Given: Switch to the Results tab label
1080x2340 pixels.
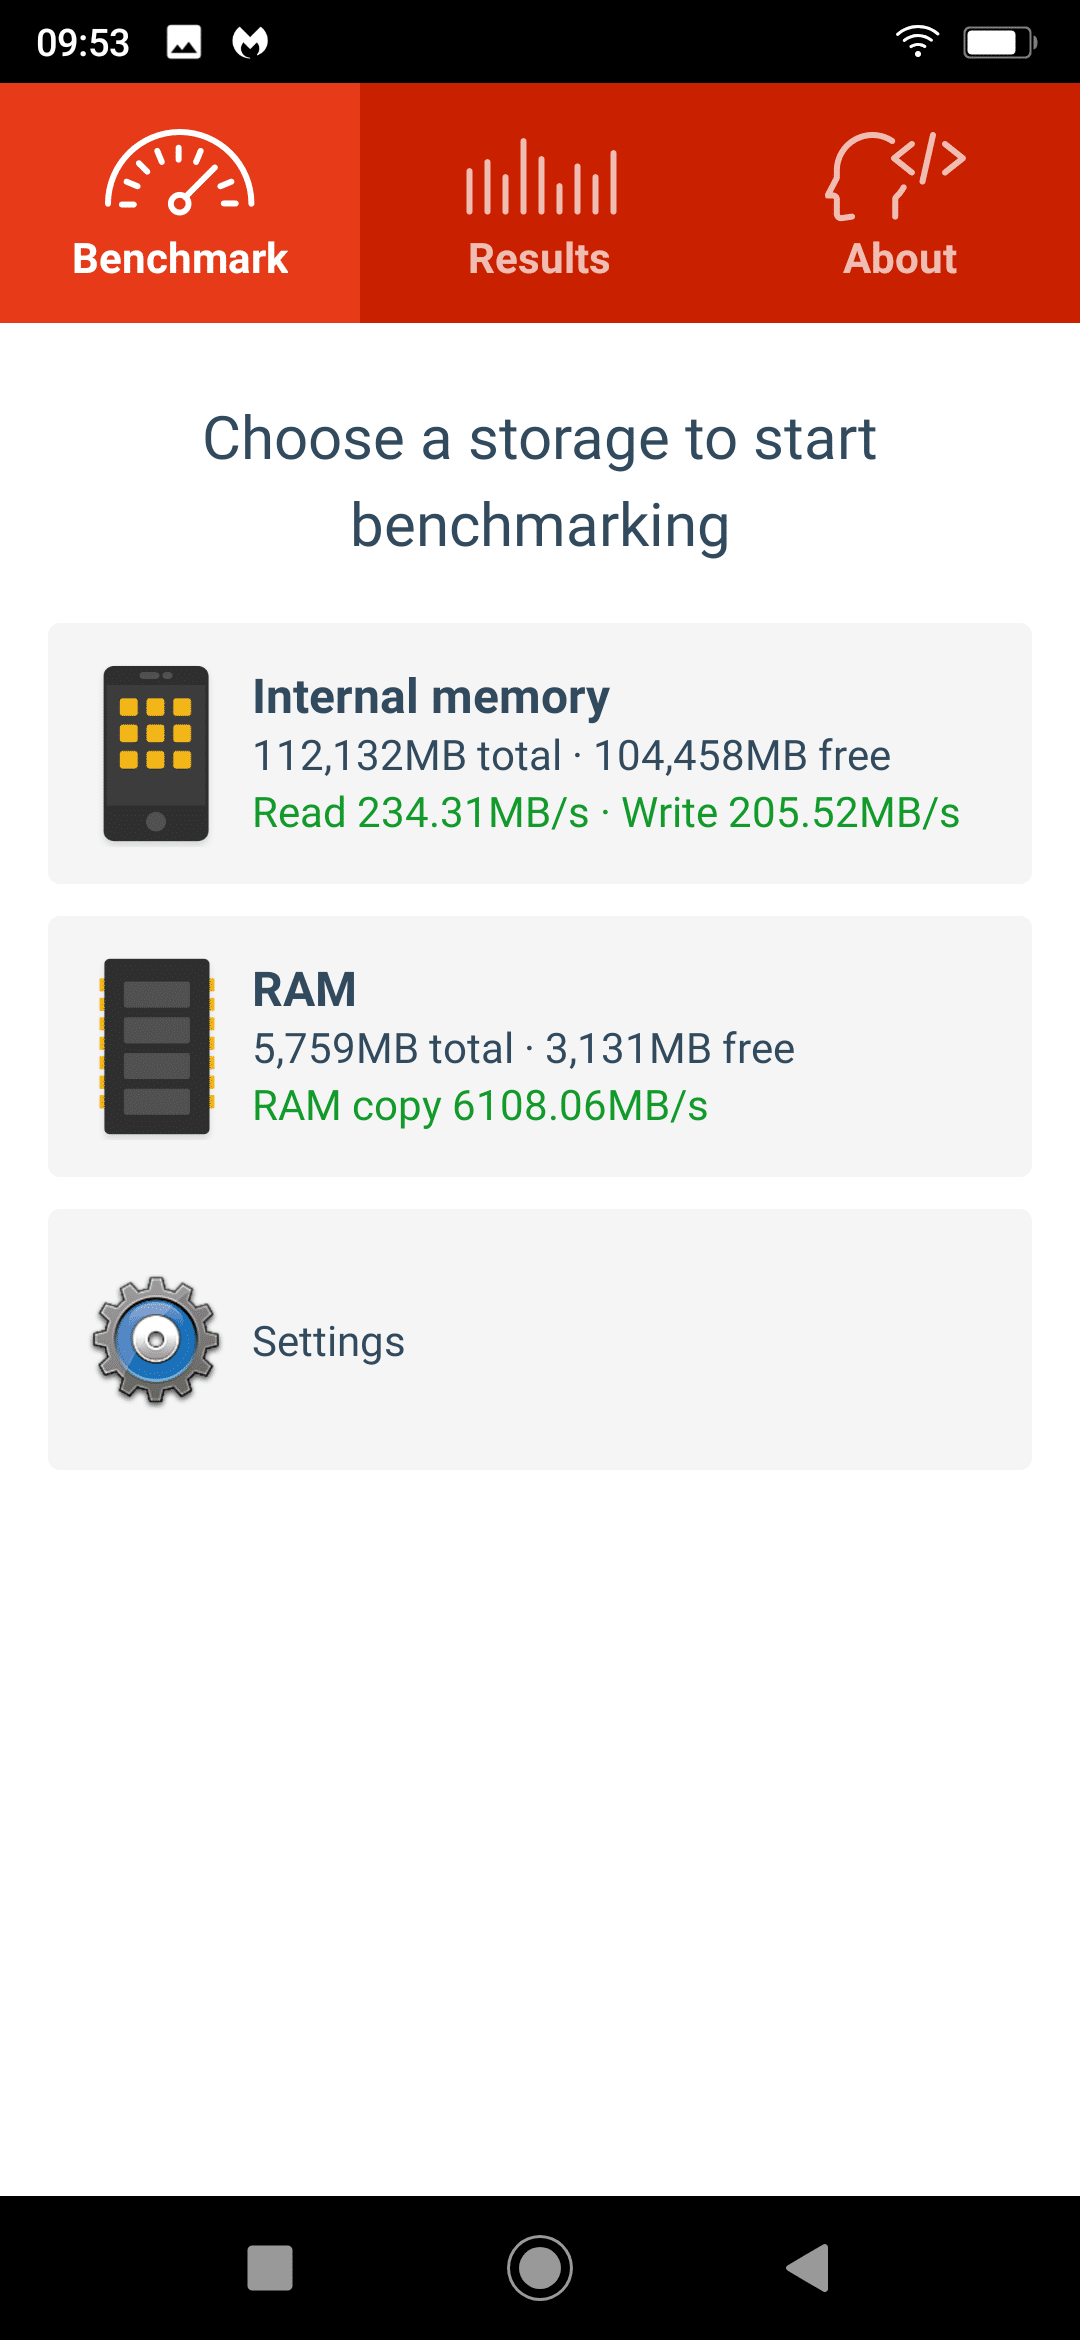Looking at the screenshot, I should pyautogui.click(x=539, y=259).
